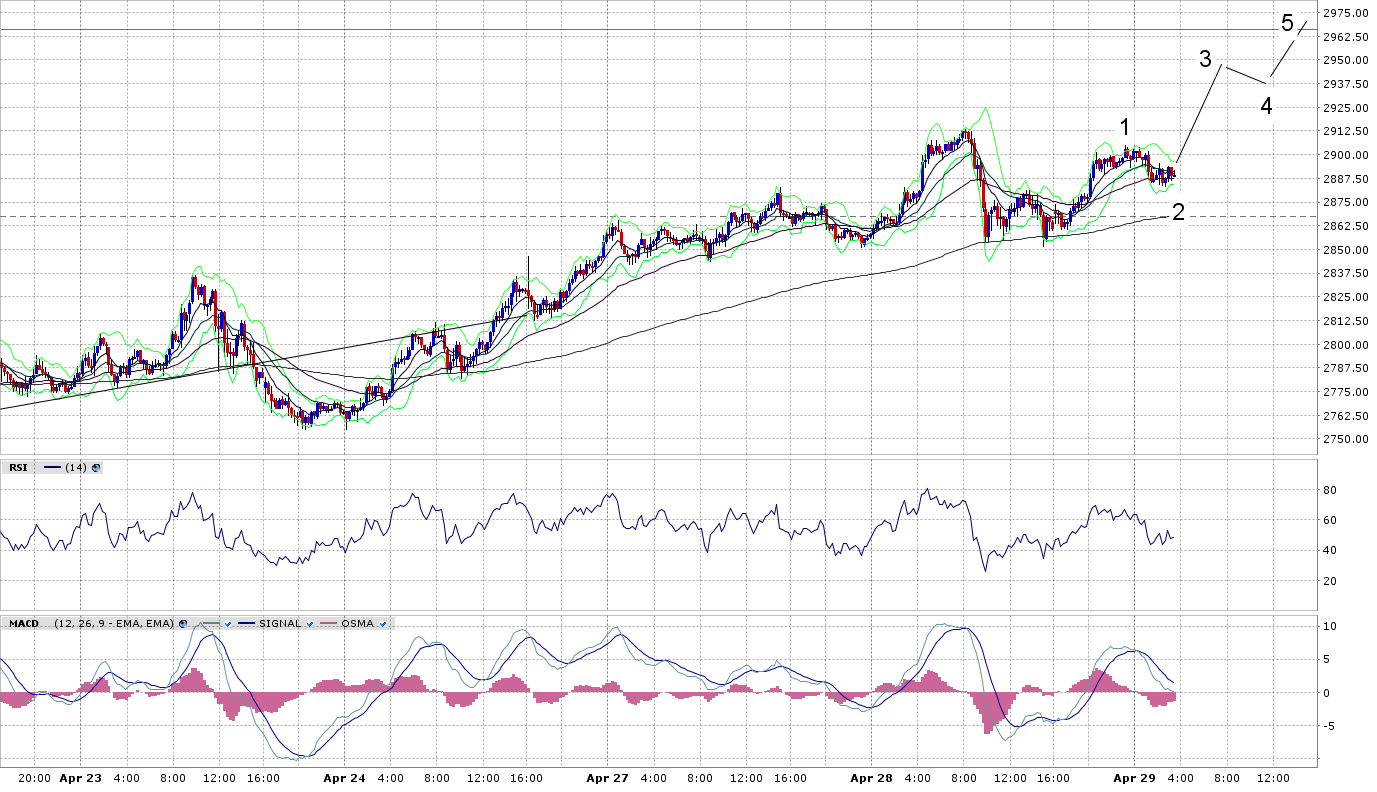This screenshot has height=792, width=1377.
Task: Toggle the MACD line visibility checkbox
Action: tap(228, 624)
